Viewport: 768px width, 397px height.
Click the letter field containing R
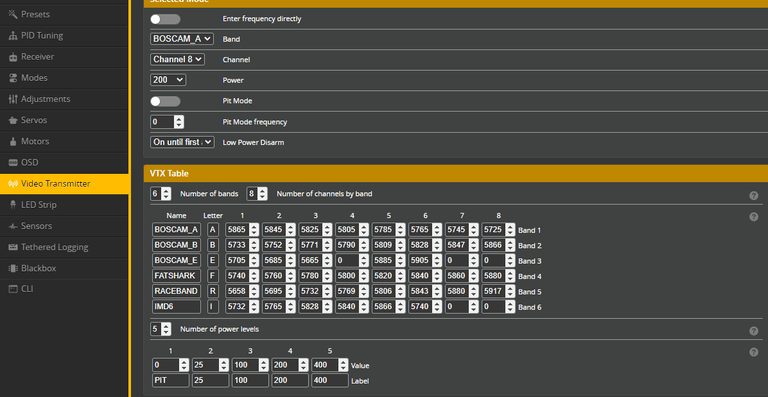(213, 291)
